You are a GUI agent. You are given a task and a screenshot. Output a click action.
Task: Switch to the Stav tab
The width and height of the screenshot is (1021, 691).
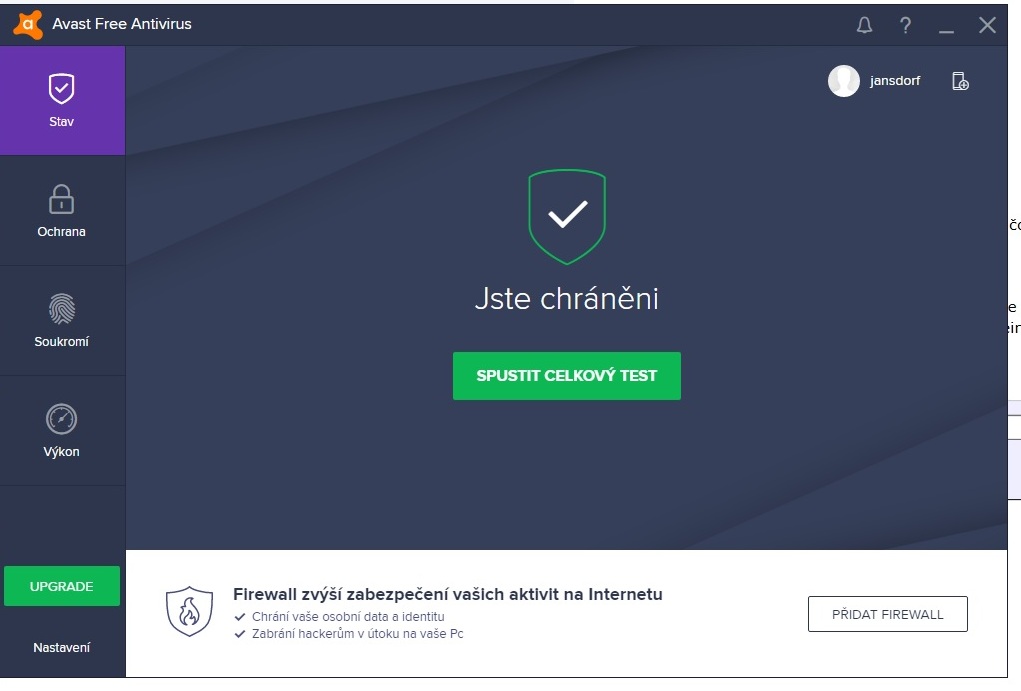coord(62,100)
